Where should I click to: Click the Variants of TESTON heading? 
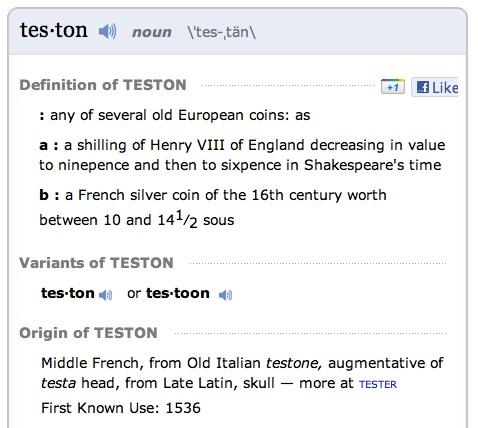(x=96, y=263)
